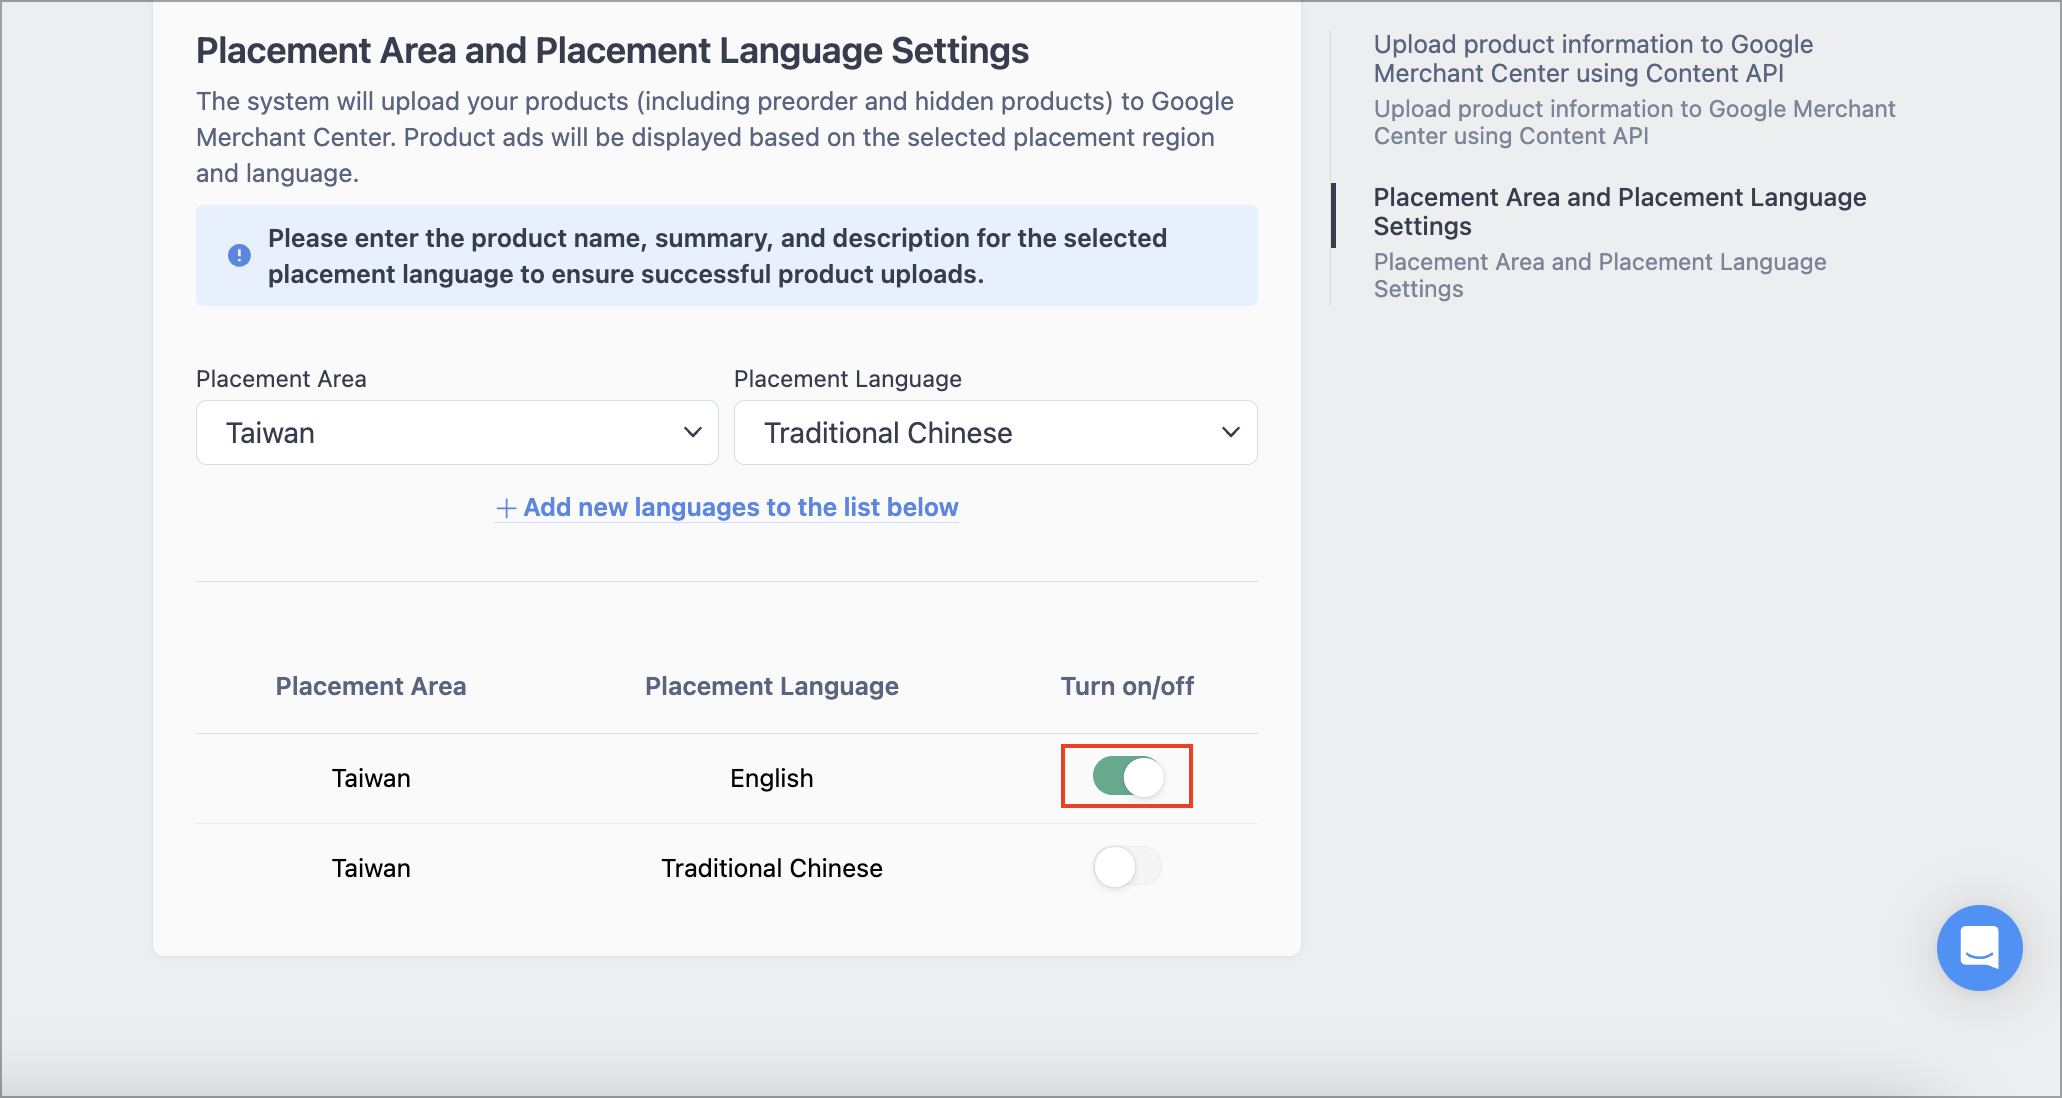Click the Placement Area chevron arrow
Viewport: 2062px width, 1098px height.
(x=693, y=433)
